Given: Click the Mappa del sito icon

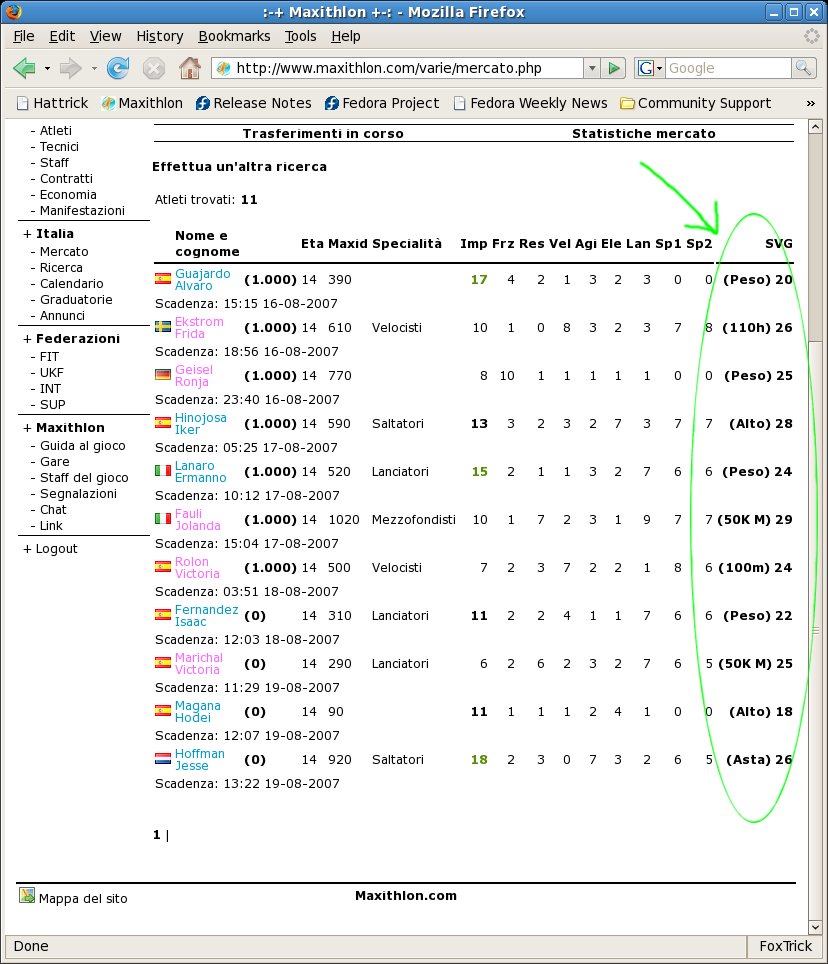Looking at the screenshot, I should coord(27,896).
